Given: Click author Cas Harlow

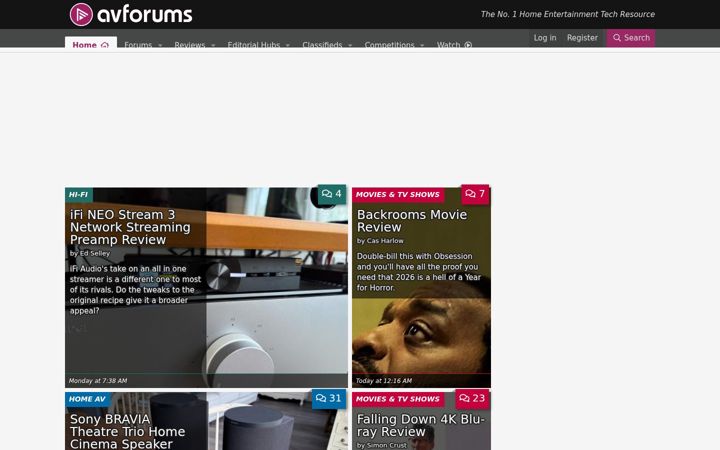Looking at the screenshot, I should [385, 241].
